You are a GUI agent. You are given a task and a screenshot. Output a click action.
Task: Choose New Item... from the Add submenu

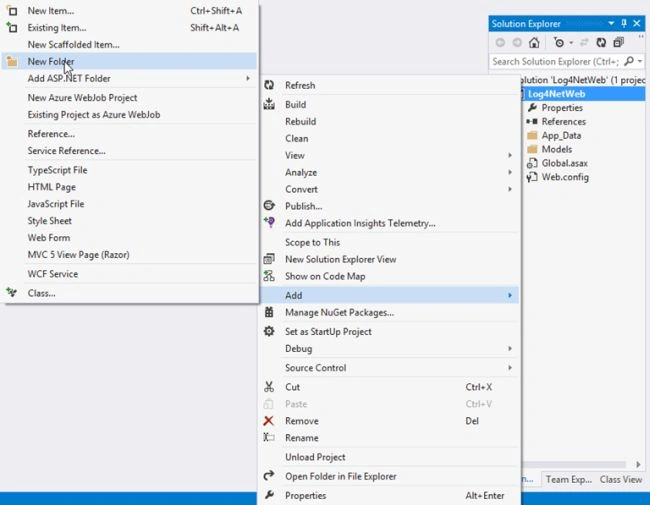click(x=131, y=11)
